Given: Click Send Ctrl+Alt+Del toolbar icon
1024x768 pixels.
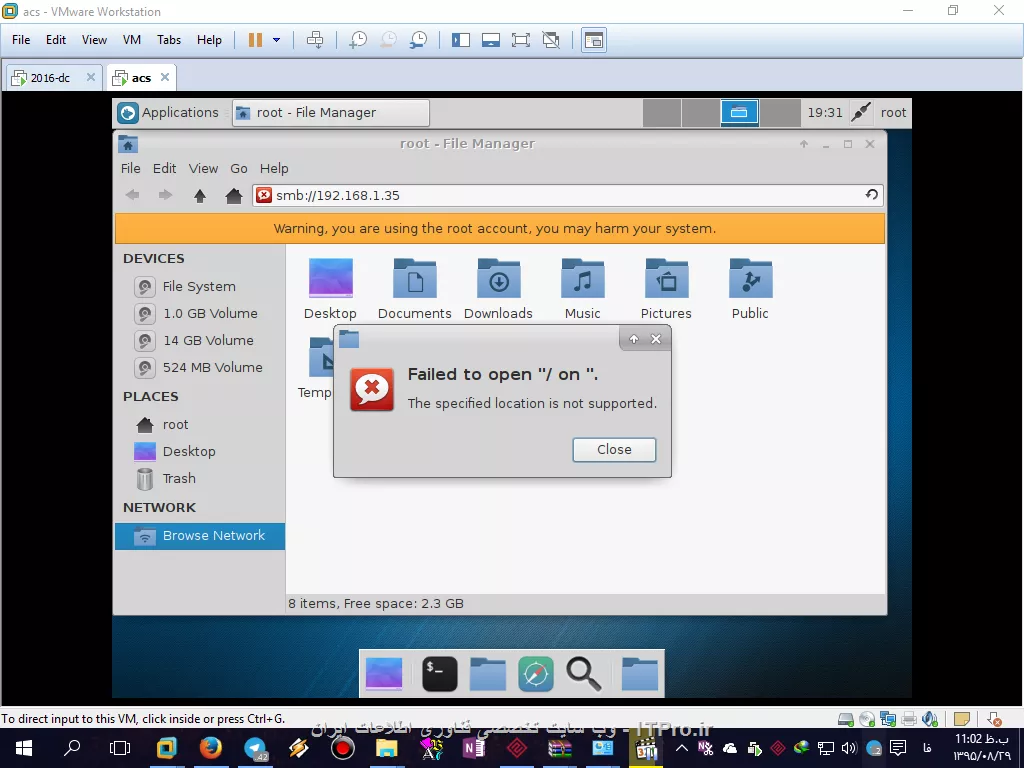Looking at the screenshot, I should [x=315, y=40].
